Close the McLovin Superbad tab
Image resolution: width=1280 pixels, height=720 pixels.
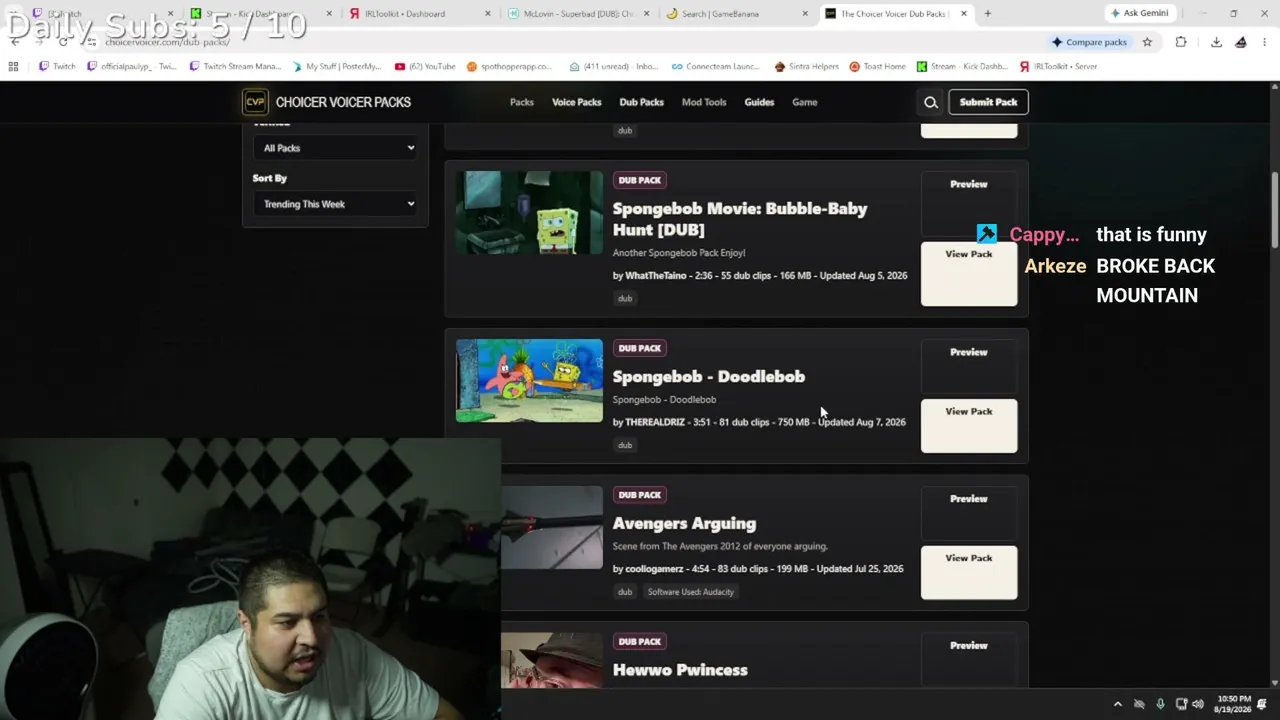646,14
